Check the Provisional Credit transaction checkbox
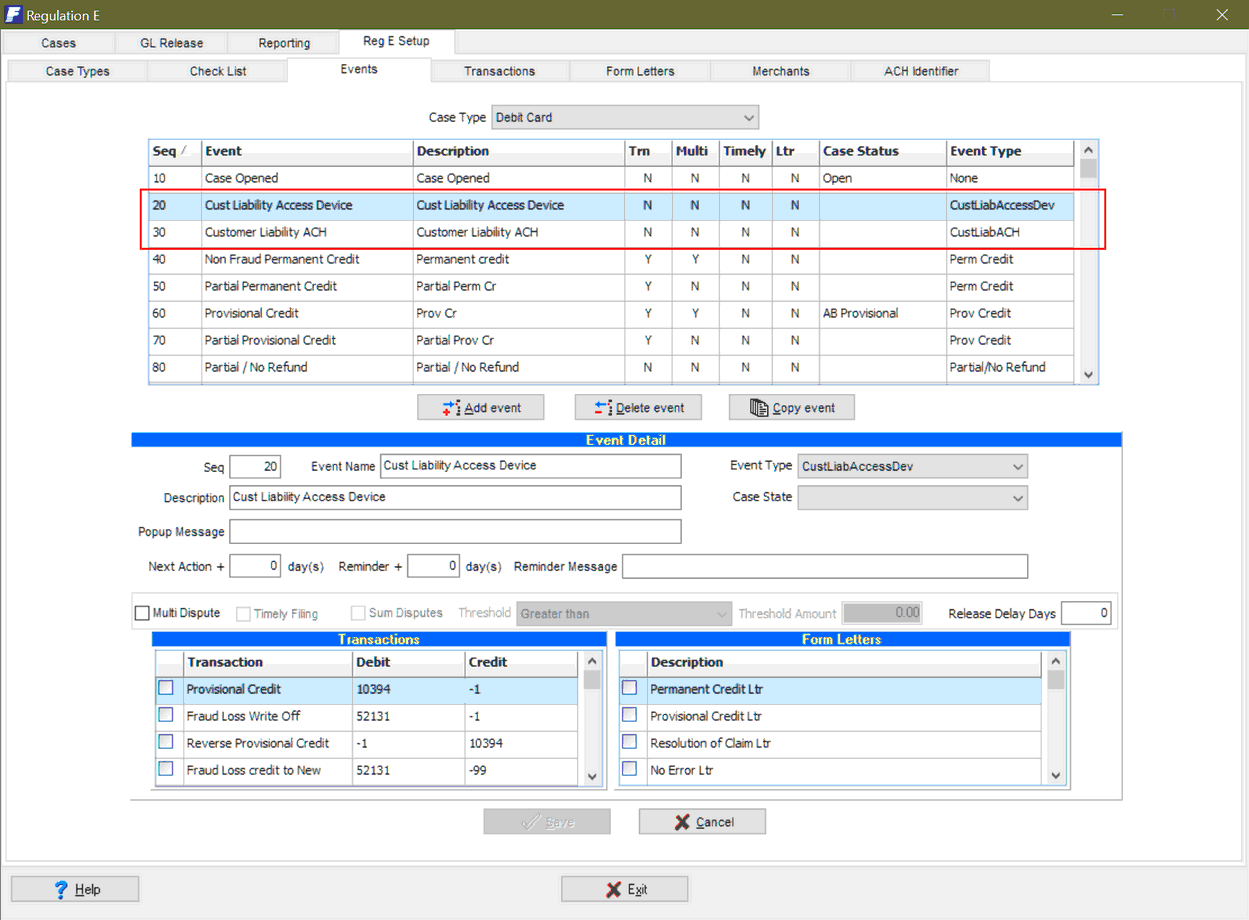The image size is (1249, 920). coord(166,688)
